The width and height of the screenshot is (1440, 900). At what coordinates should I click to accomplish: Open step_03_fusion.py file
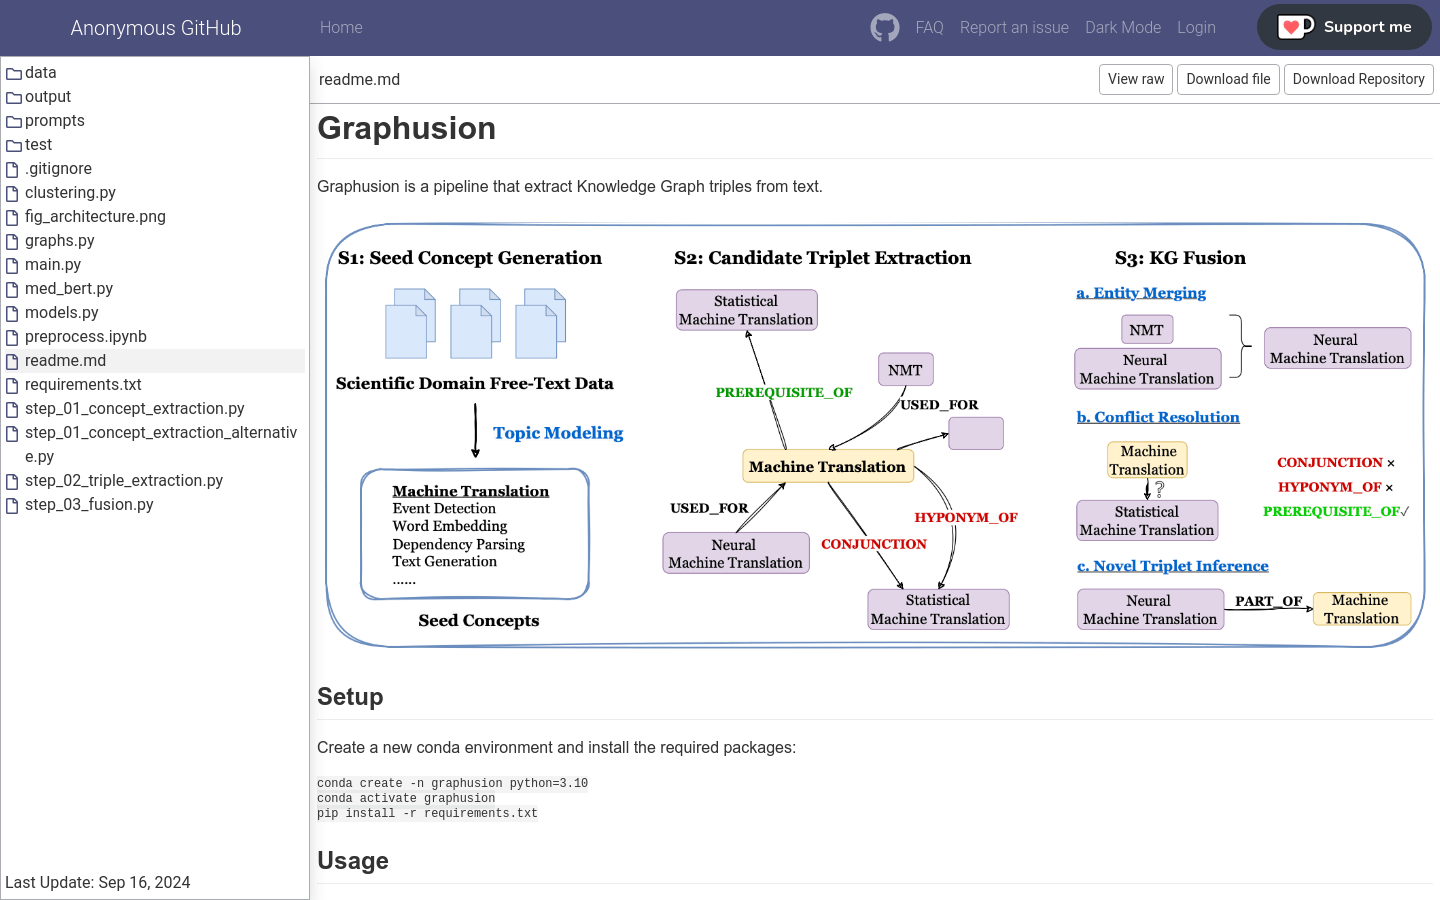[89, 505]
